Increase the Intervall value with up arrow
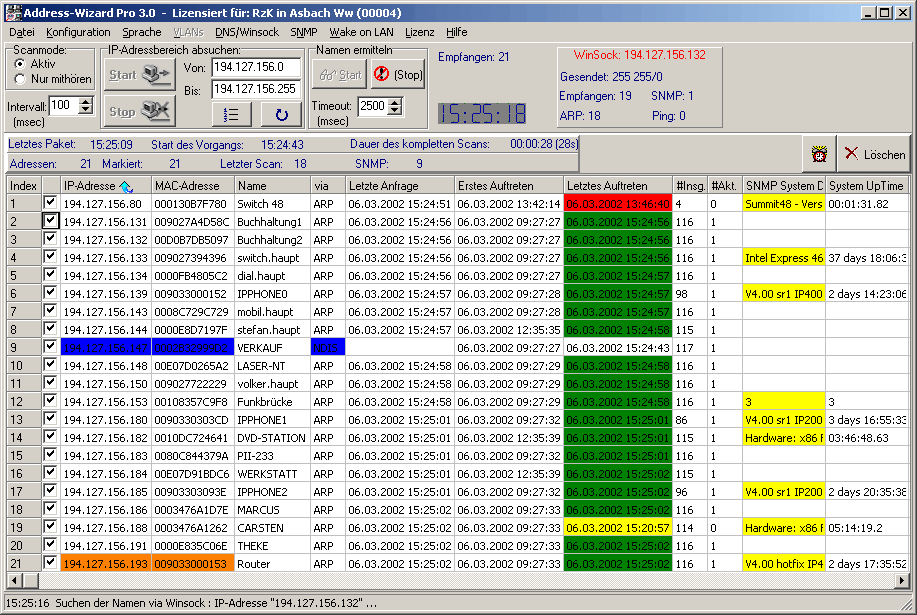917x615 pixels. (86, 102)
